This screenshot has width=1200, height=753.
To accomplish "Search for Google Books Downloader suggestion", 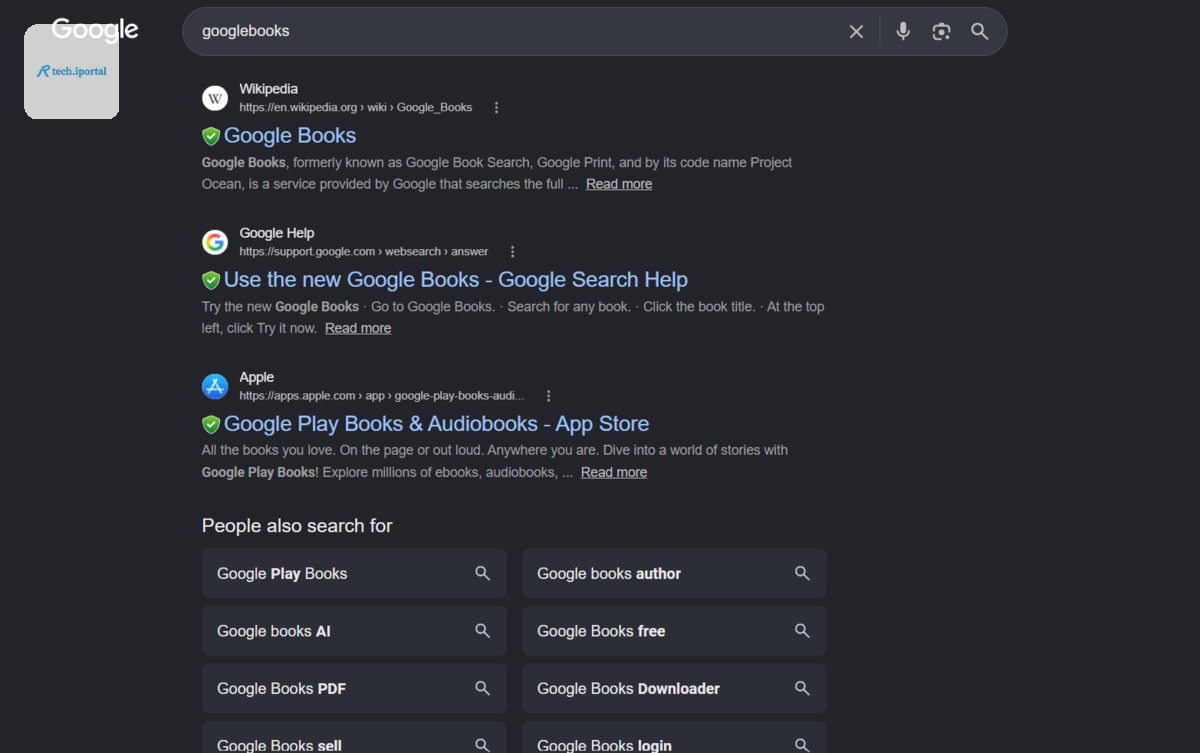I will coord(674,689).
